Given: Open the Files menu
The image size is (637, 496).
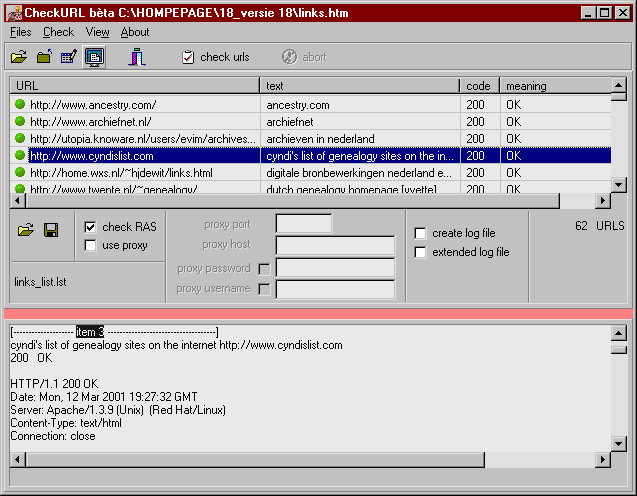Looking at the screenshot, I should (20, 32).
